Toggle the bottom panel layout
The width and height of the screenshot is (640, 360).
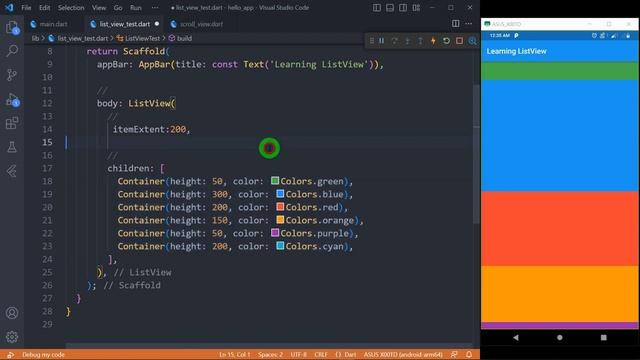click(390, 8)
